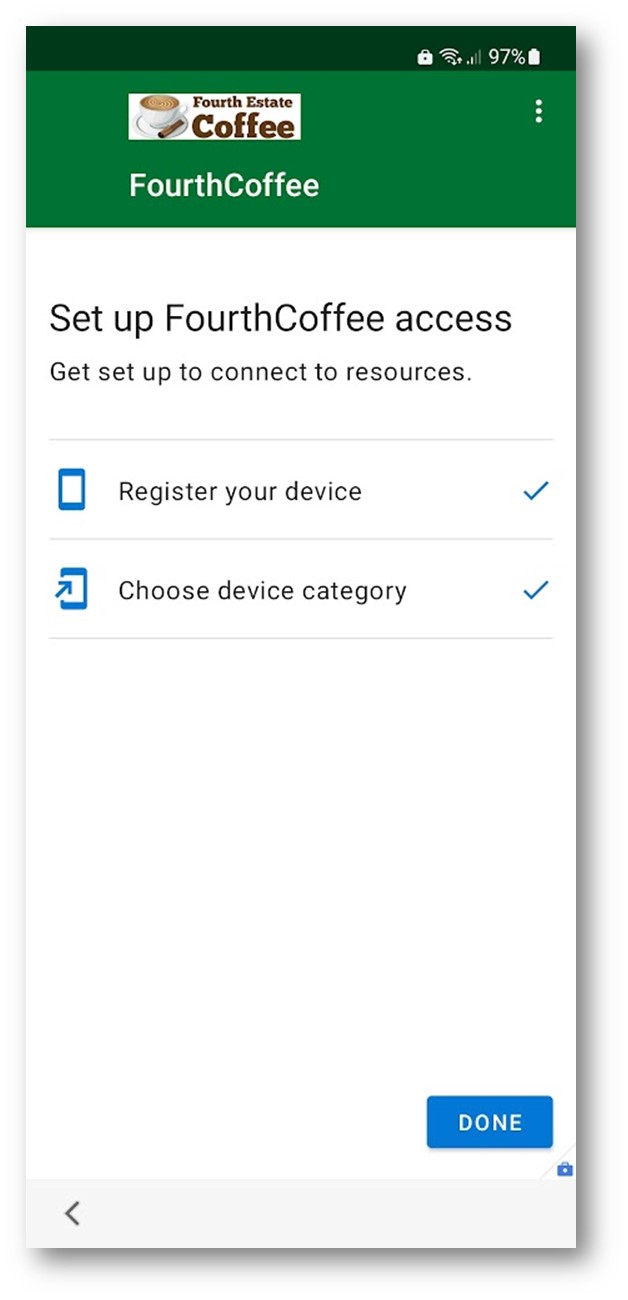Tap the Coffee text in the logo

coord(244,125)
